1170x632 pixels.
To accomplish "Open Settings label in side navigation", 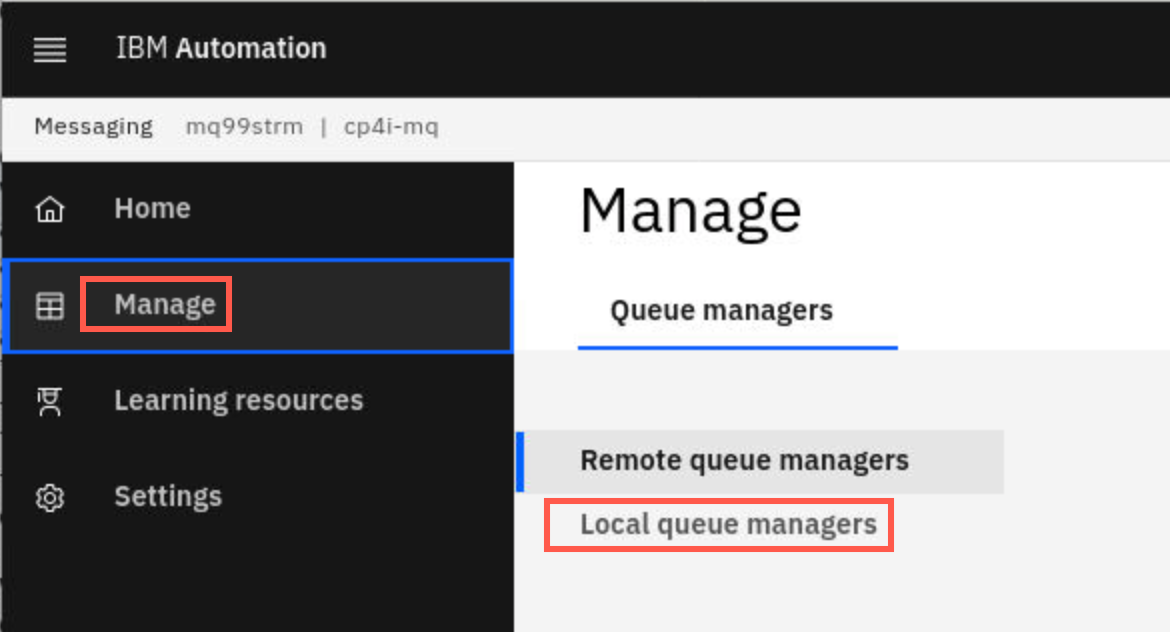I will tap(168, 497).
